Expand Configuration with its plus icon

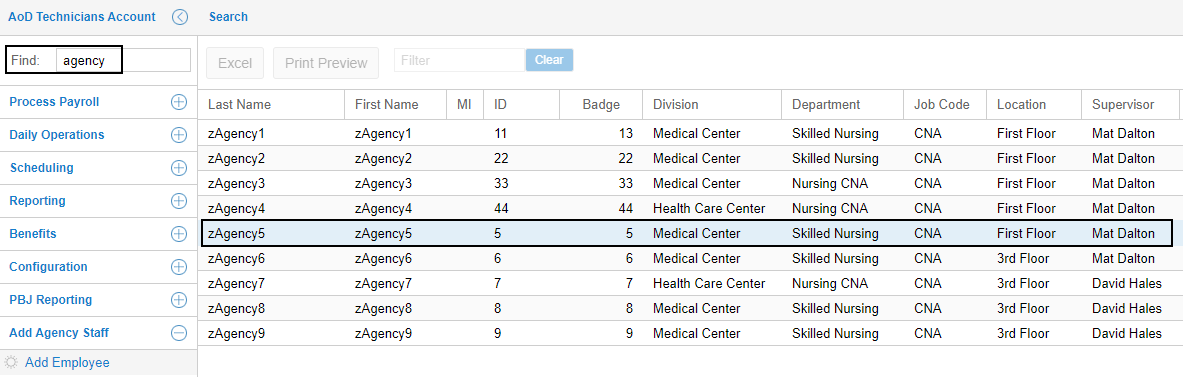(179, 266)
